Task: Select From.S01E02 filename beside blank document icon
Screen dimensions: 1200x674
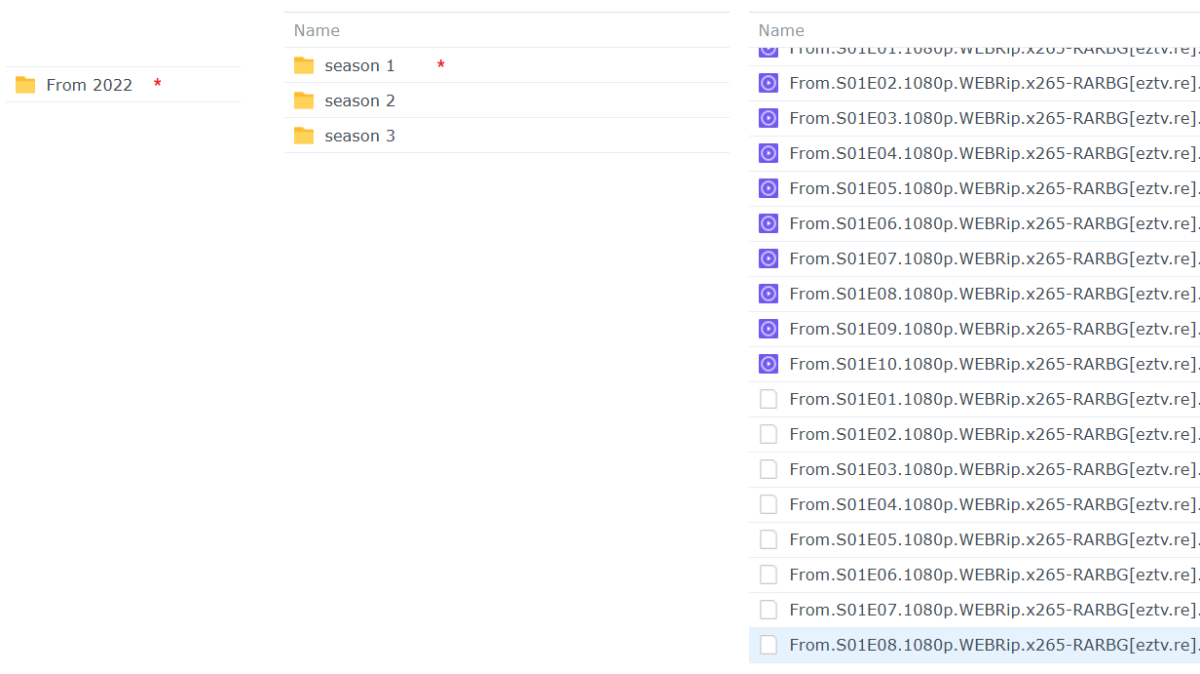Action: tap(994, 434)
